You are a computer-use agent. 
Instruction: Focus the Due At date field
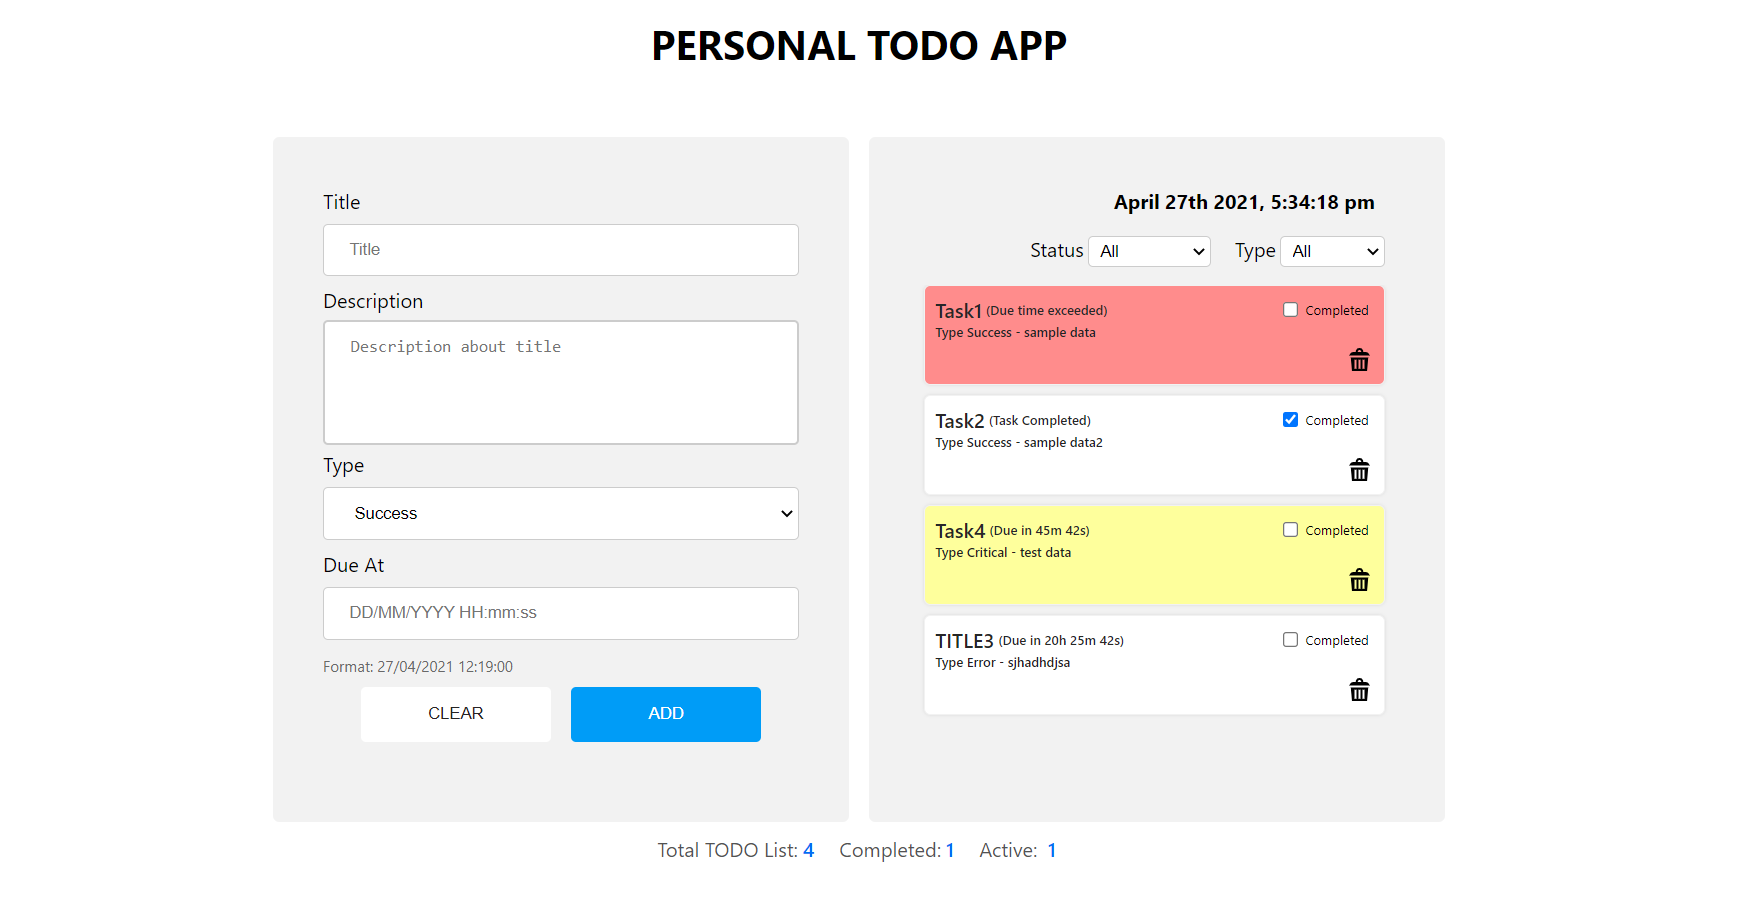tap(560, 613)
